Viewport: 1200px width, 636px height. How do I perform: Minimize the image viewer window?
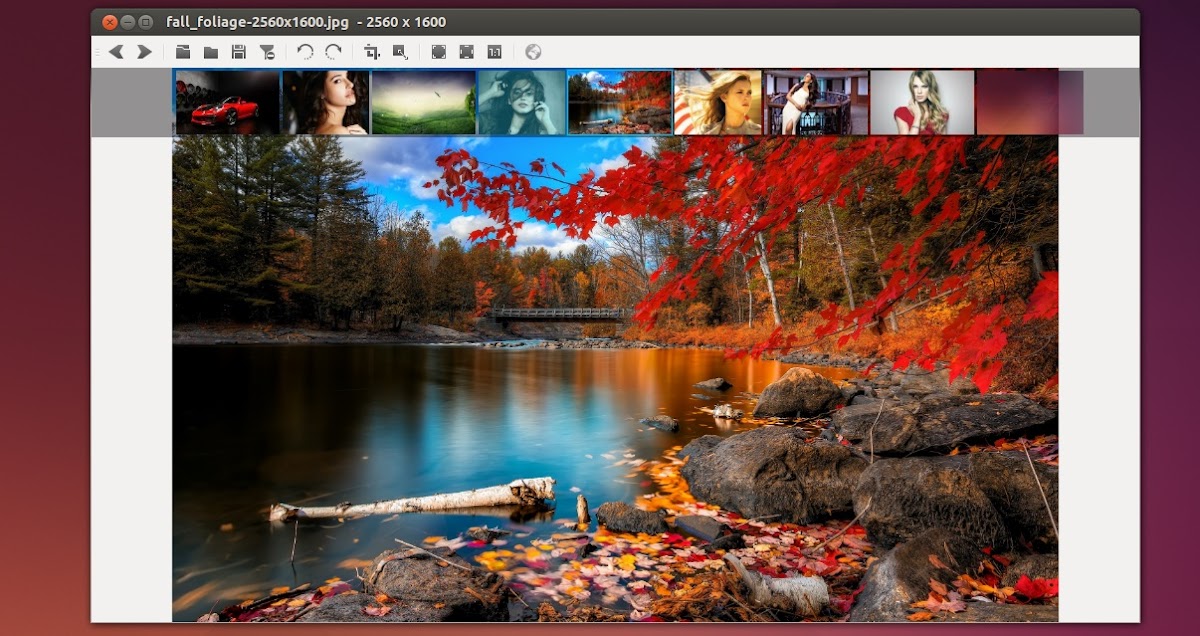(x=128, y=22)
